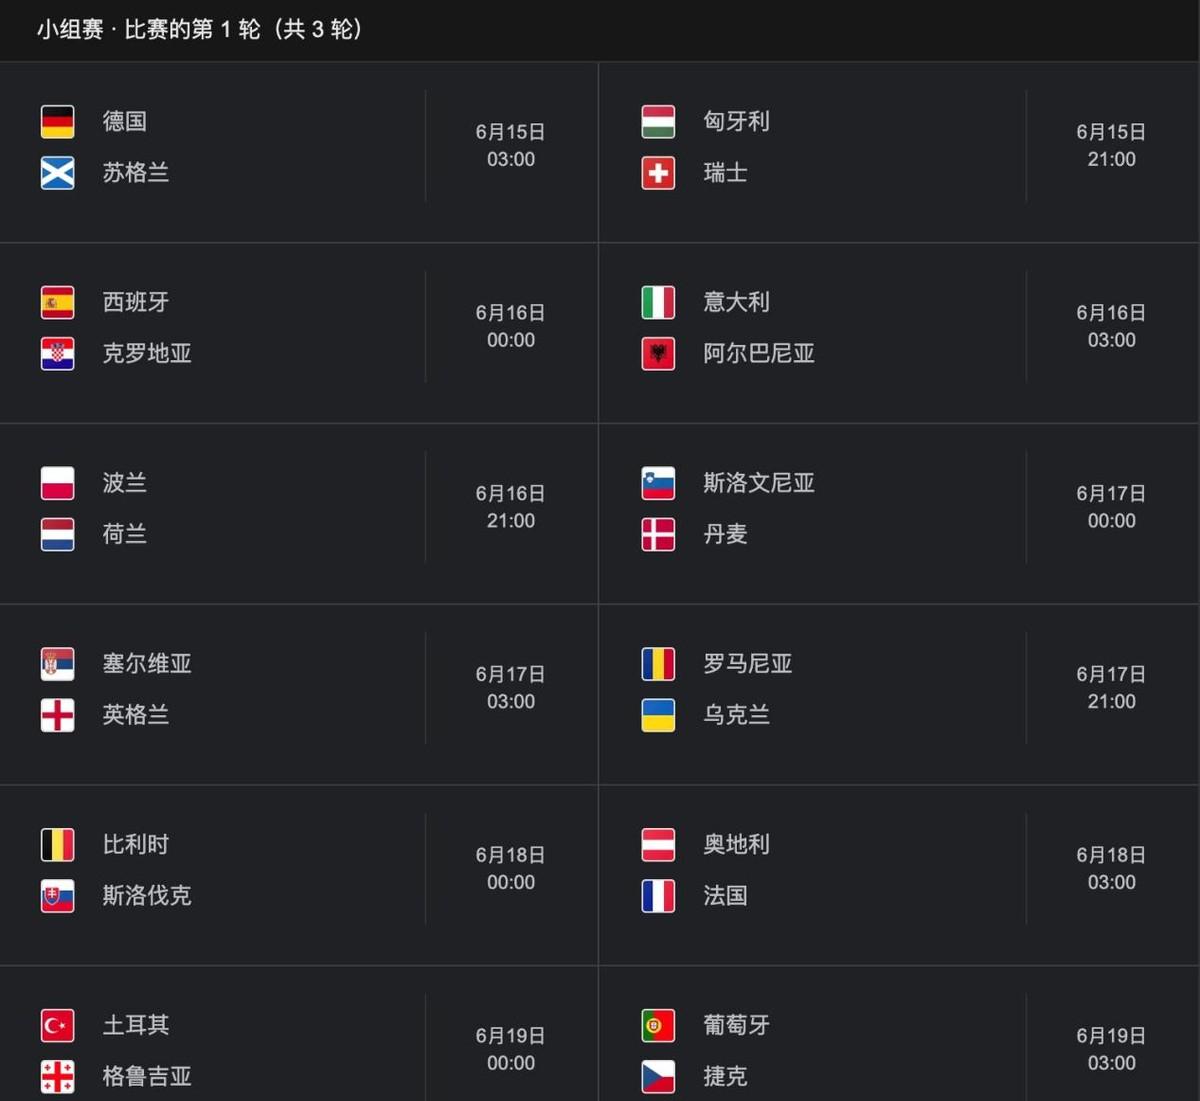Select the Ukraine flag icon

click(x=658, y=716)
